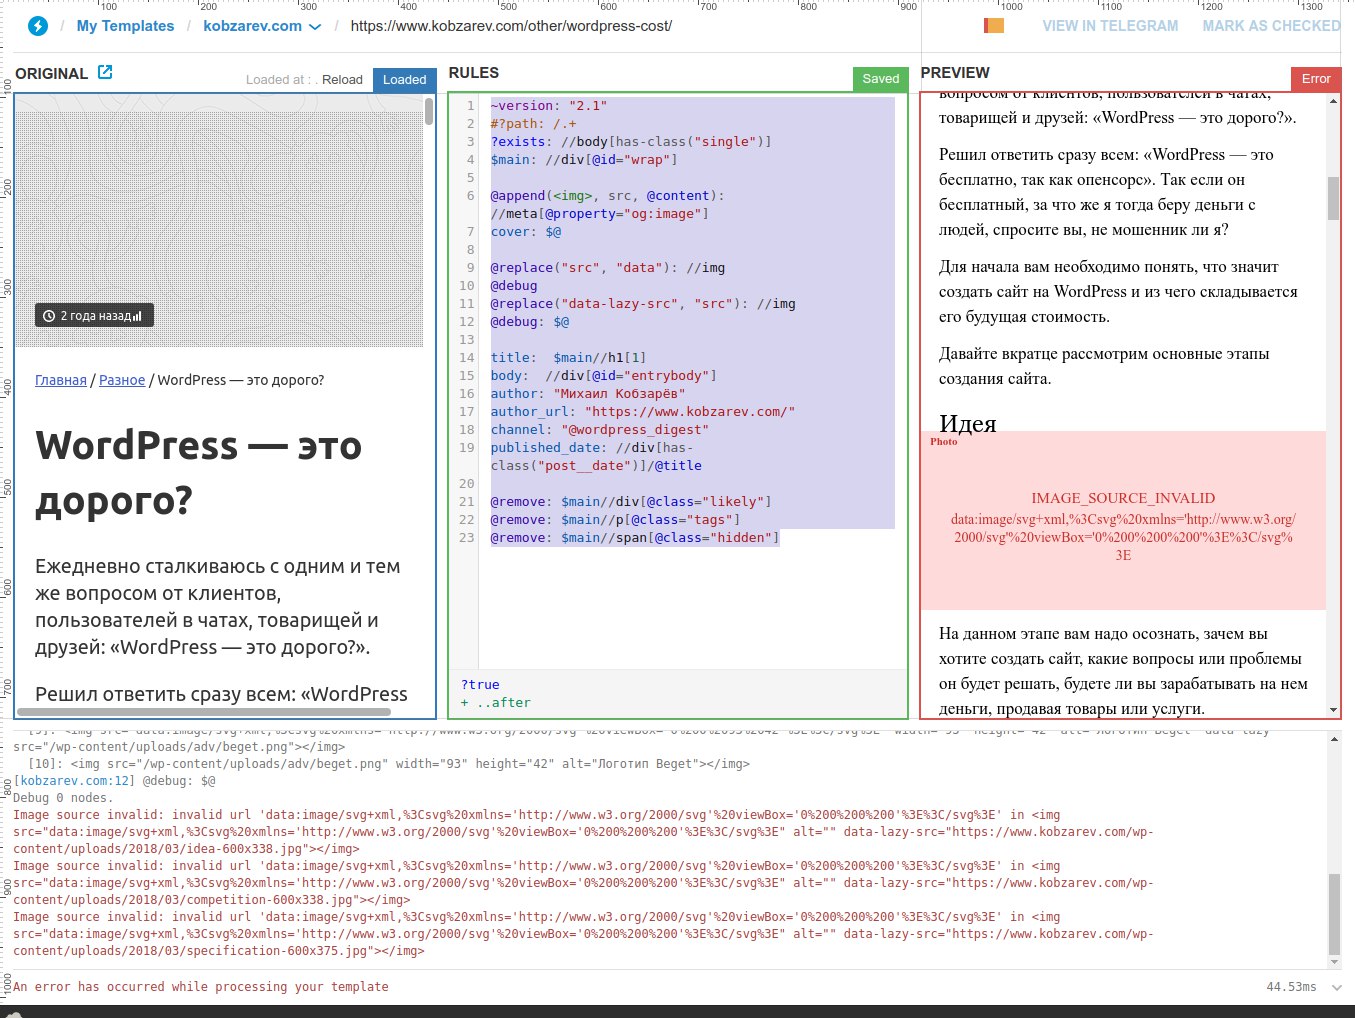The width and height of the screenshot is (1355, 1018).
Task: Click the author: Михаил Кобзарёв line
Action: (588, 394)
